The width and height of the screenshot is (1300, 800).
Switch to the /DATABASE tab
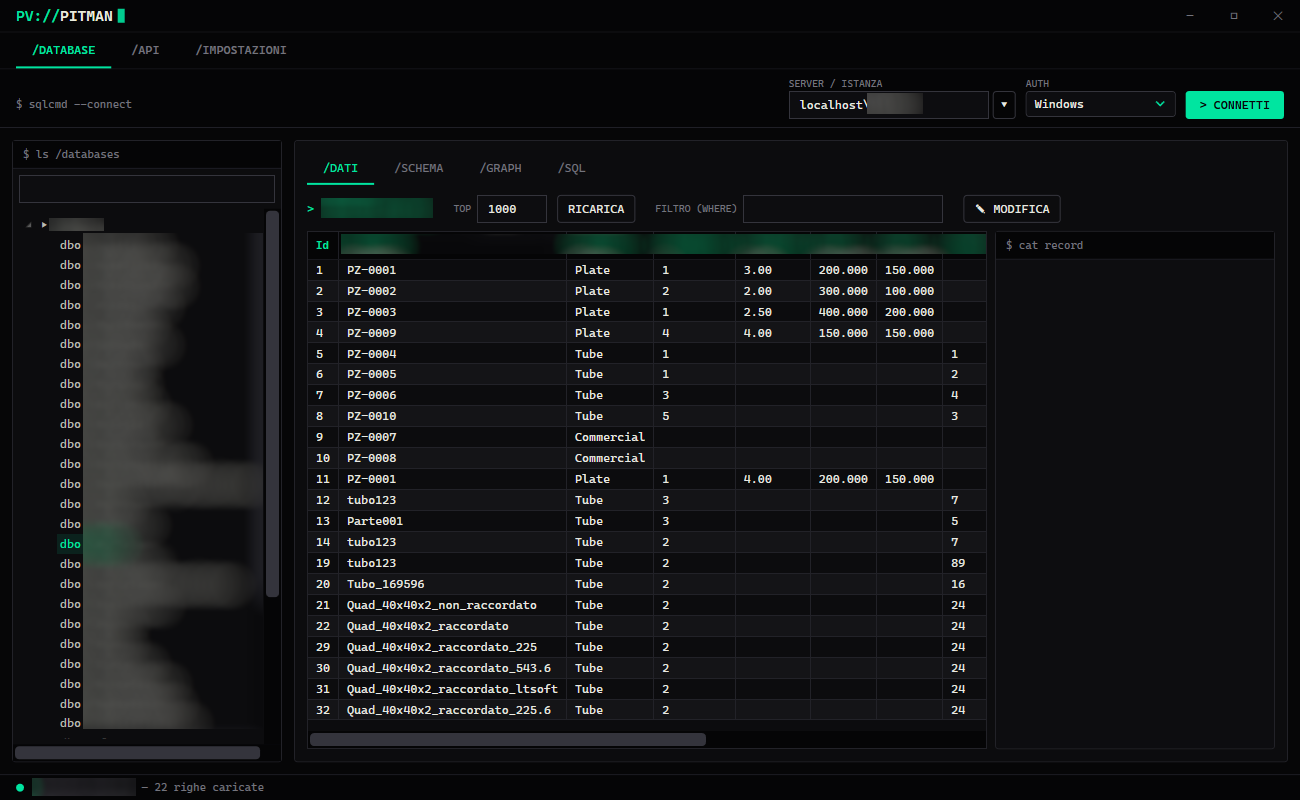pyautogui.click(x=64, y=50)
